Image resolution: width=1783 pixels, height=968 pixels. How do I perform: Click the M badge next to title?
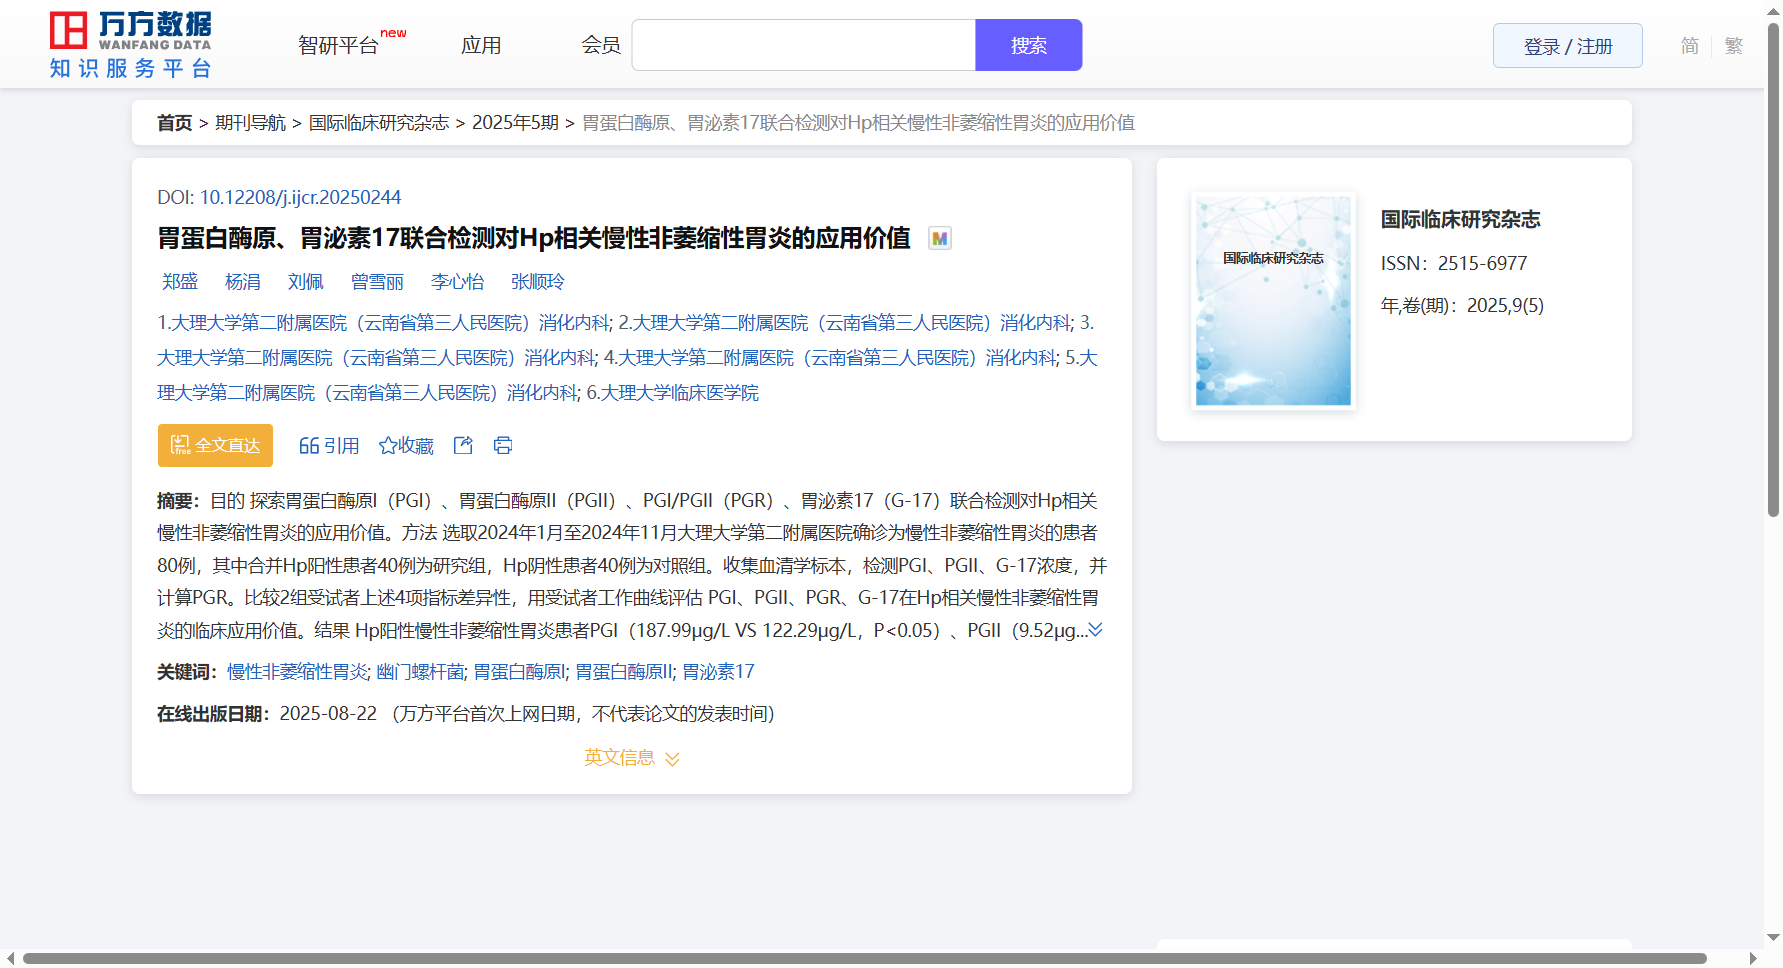tap(939, 239)
